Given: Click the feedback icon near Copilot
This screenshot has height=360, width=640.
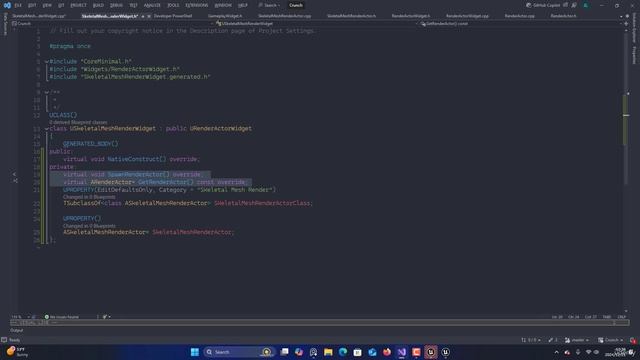Looking at the screenshot, I should click(x=574, y=5).
